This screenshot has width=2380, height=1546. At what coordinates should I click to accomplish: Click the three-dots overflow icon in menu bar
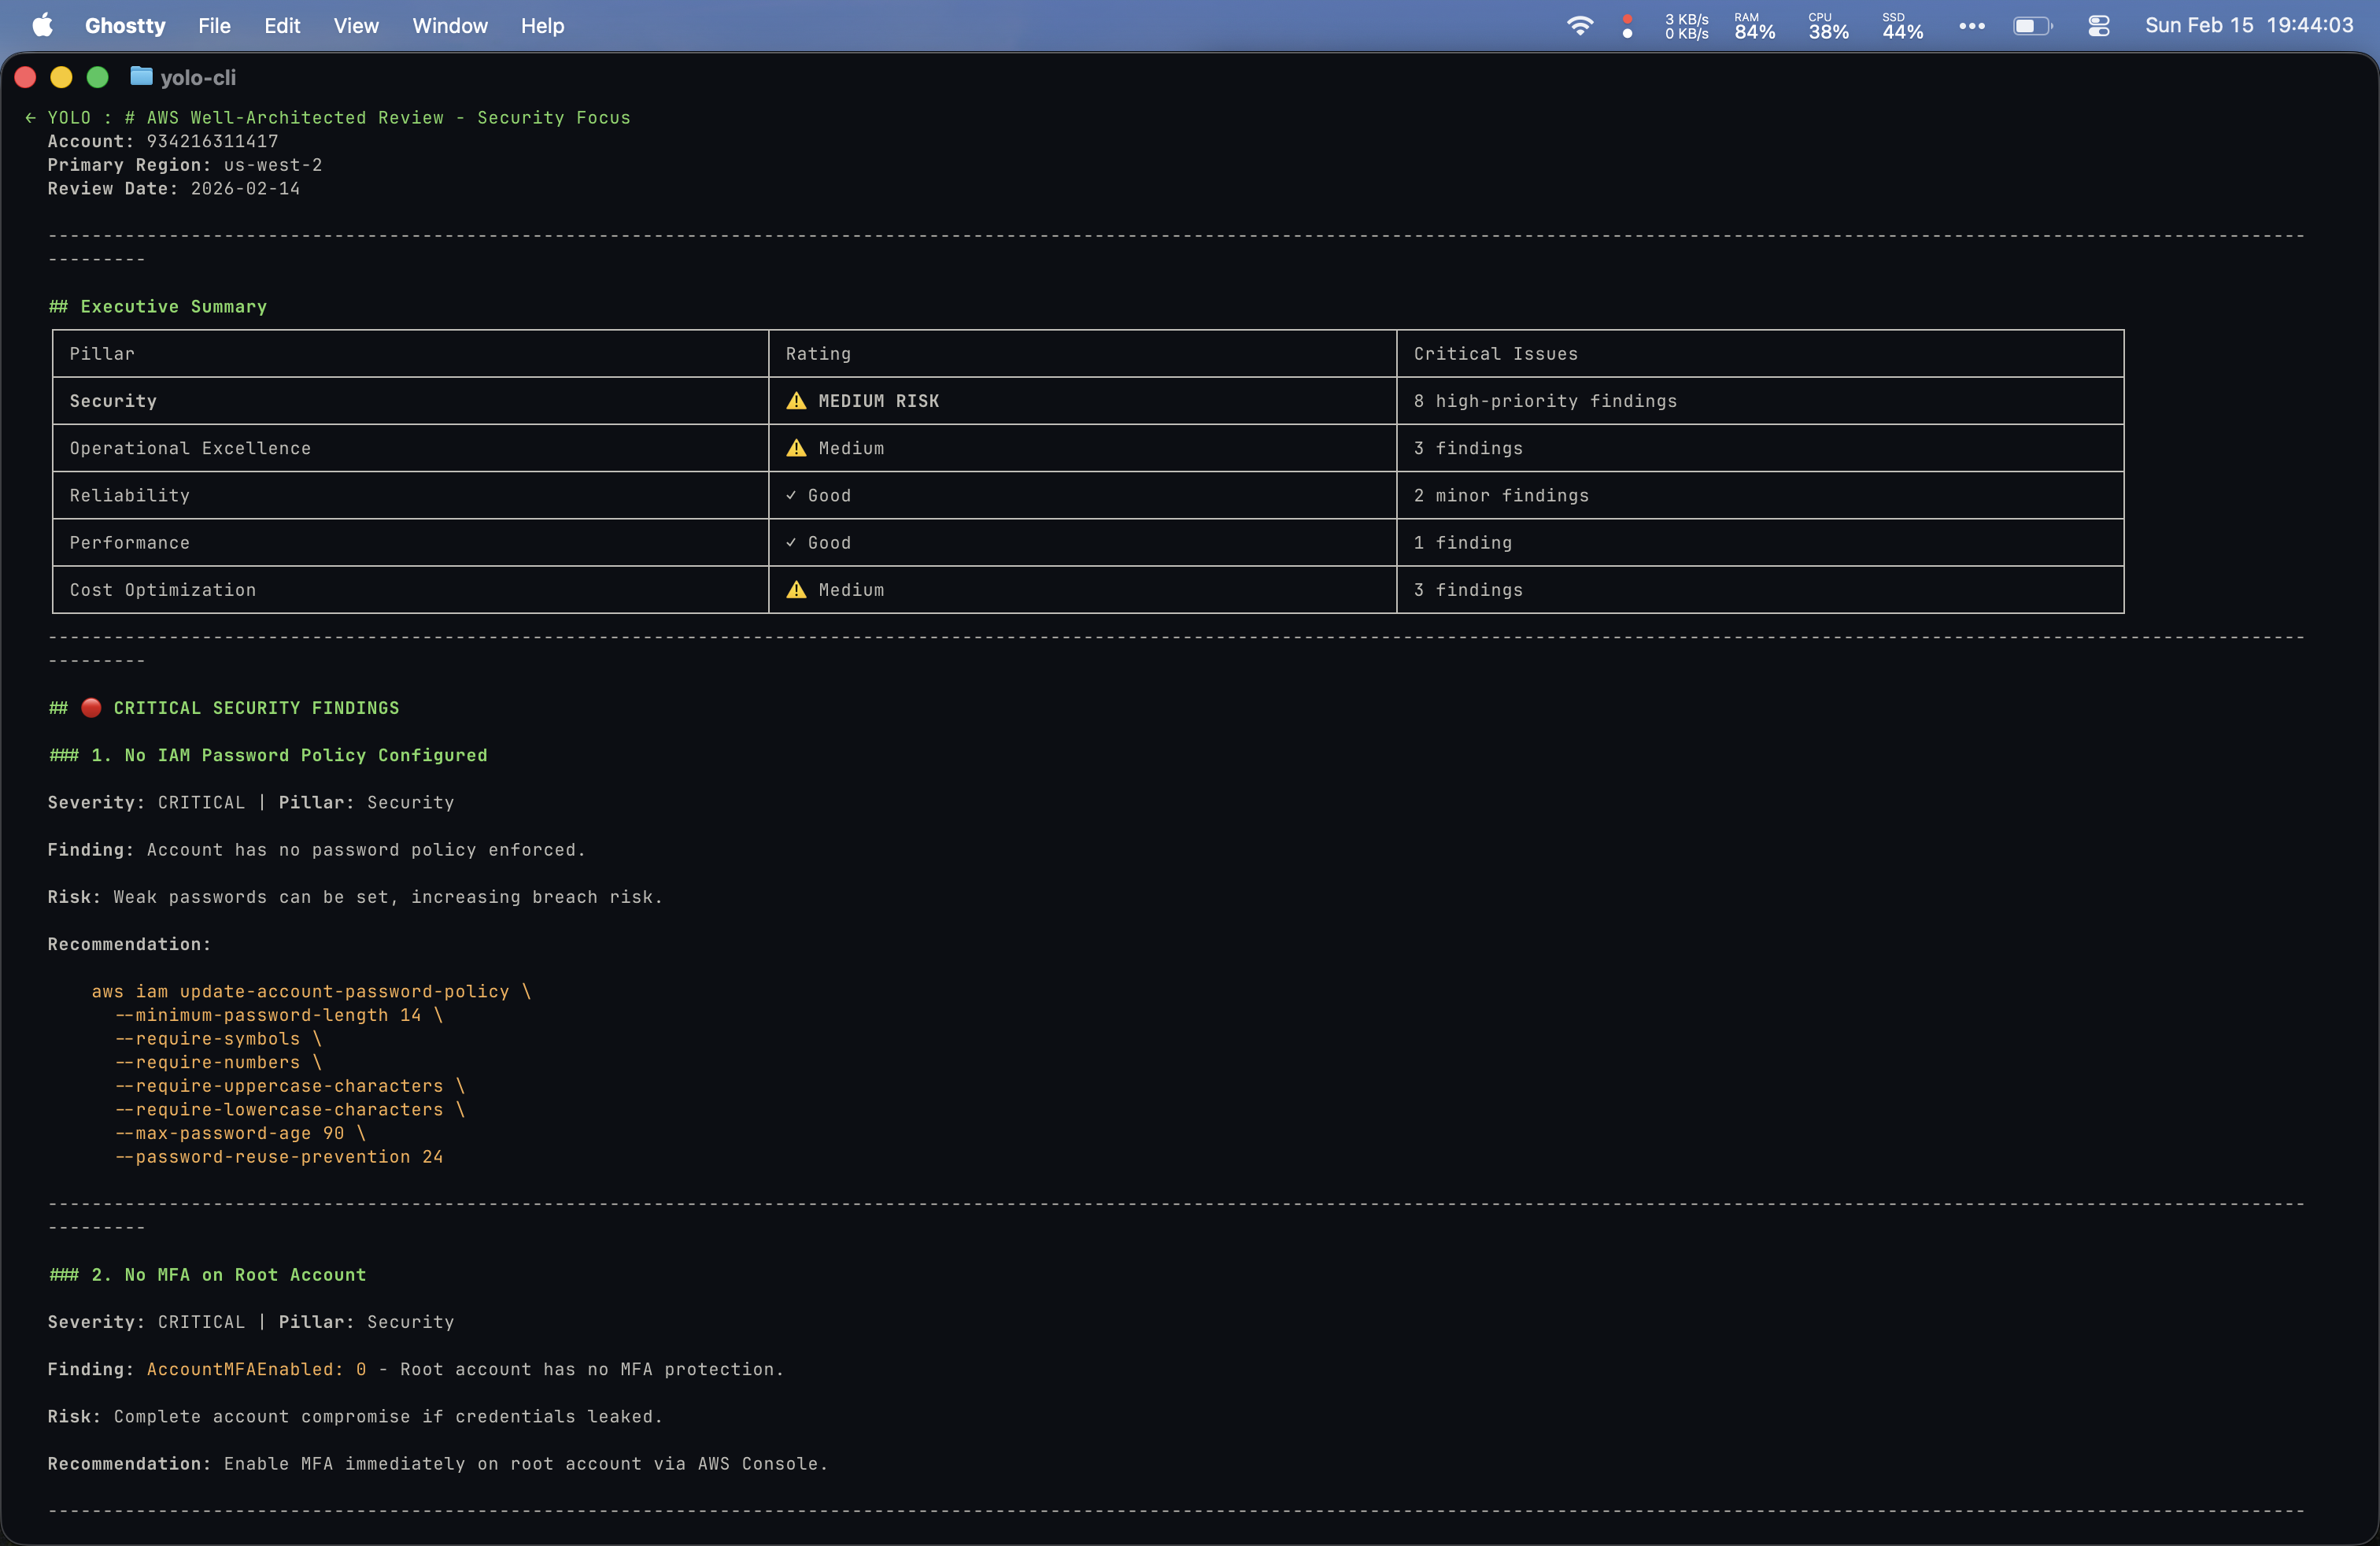pos(1971,26)
